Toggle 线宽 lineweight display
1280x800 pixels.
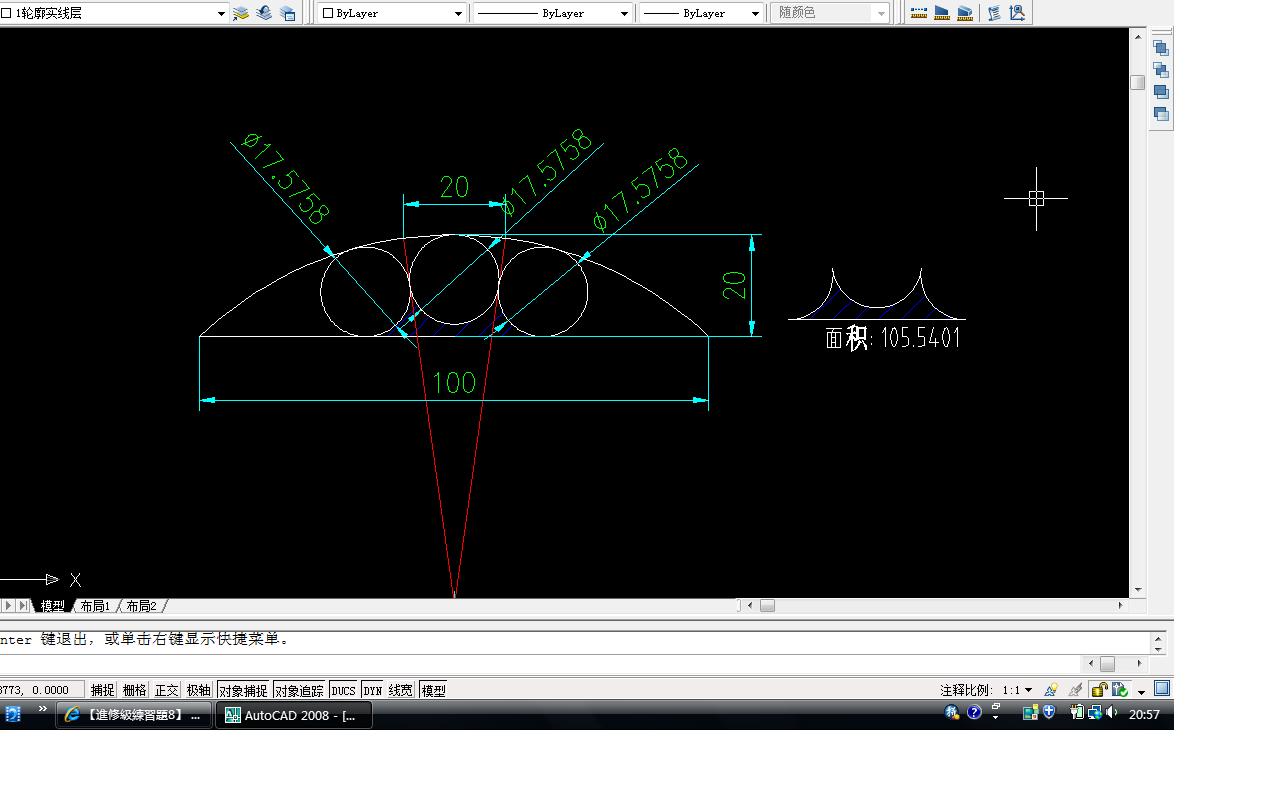click(400, 690)
